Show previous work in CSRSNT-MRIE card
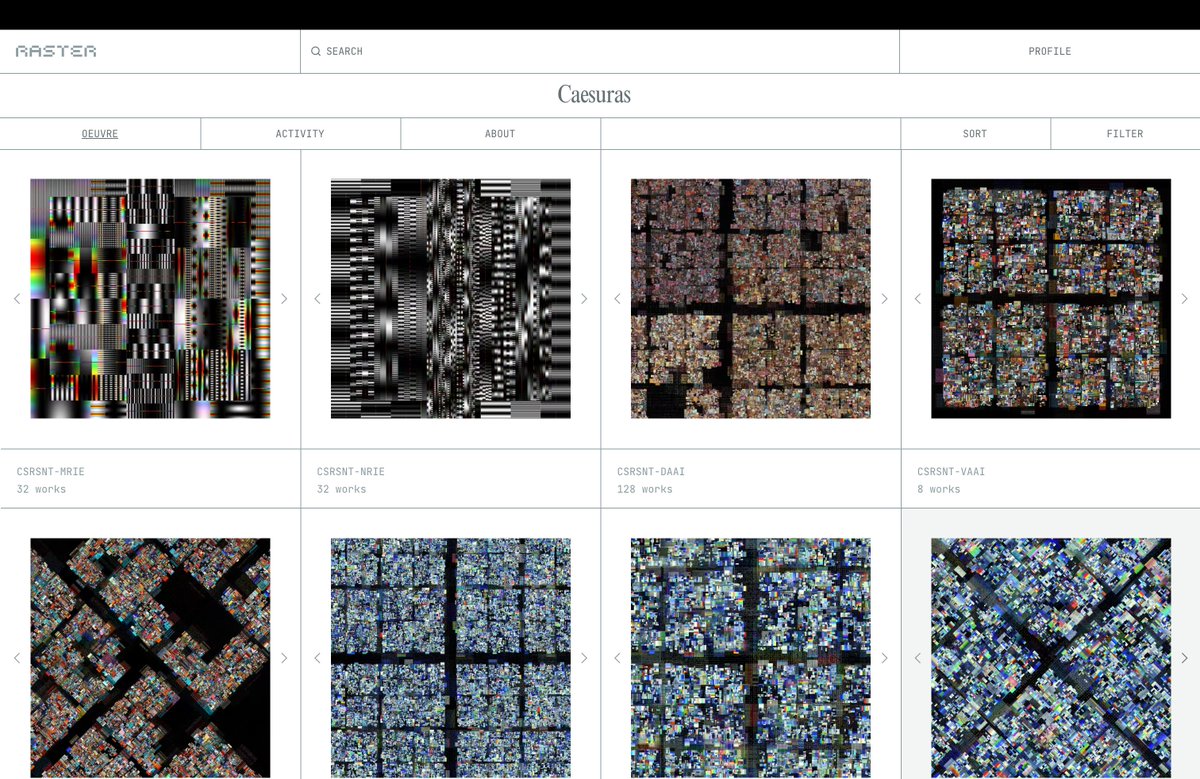The height and width of the screenshot is (779, 1200). pos(16,298)
